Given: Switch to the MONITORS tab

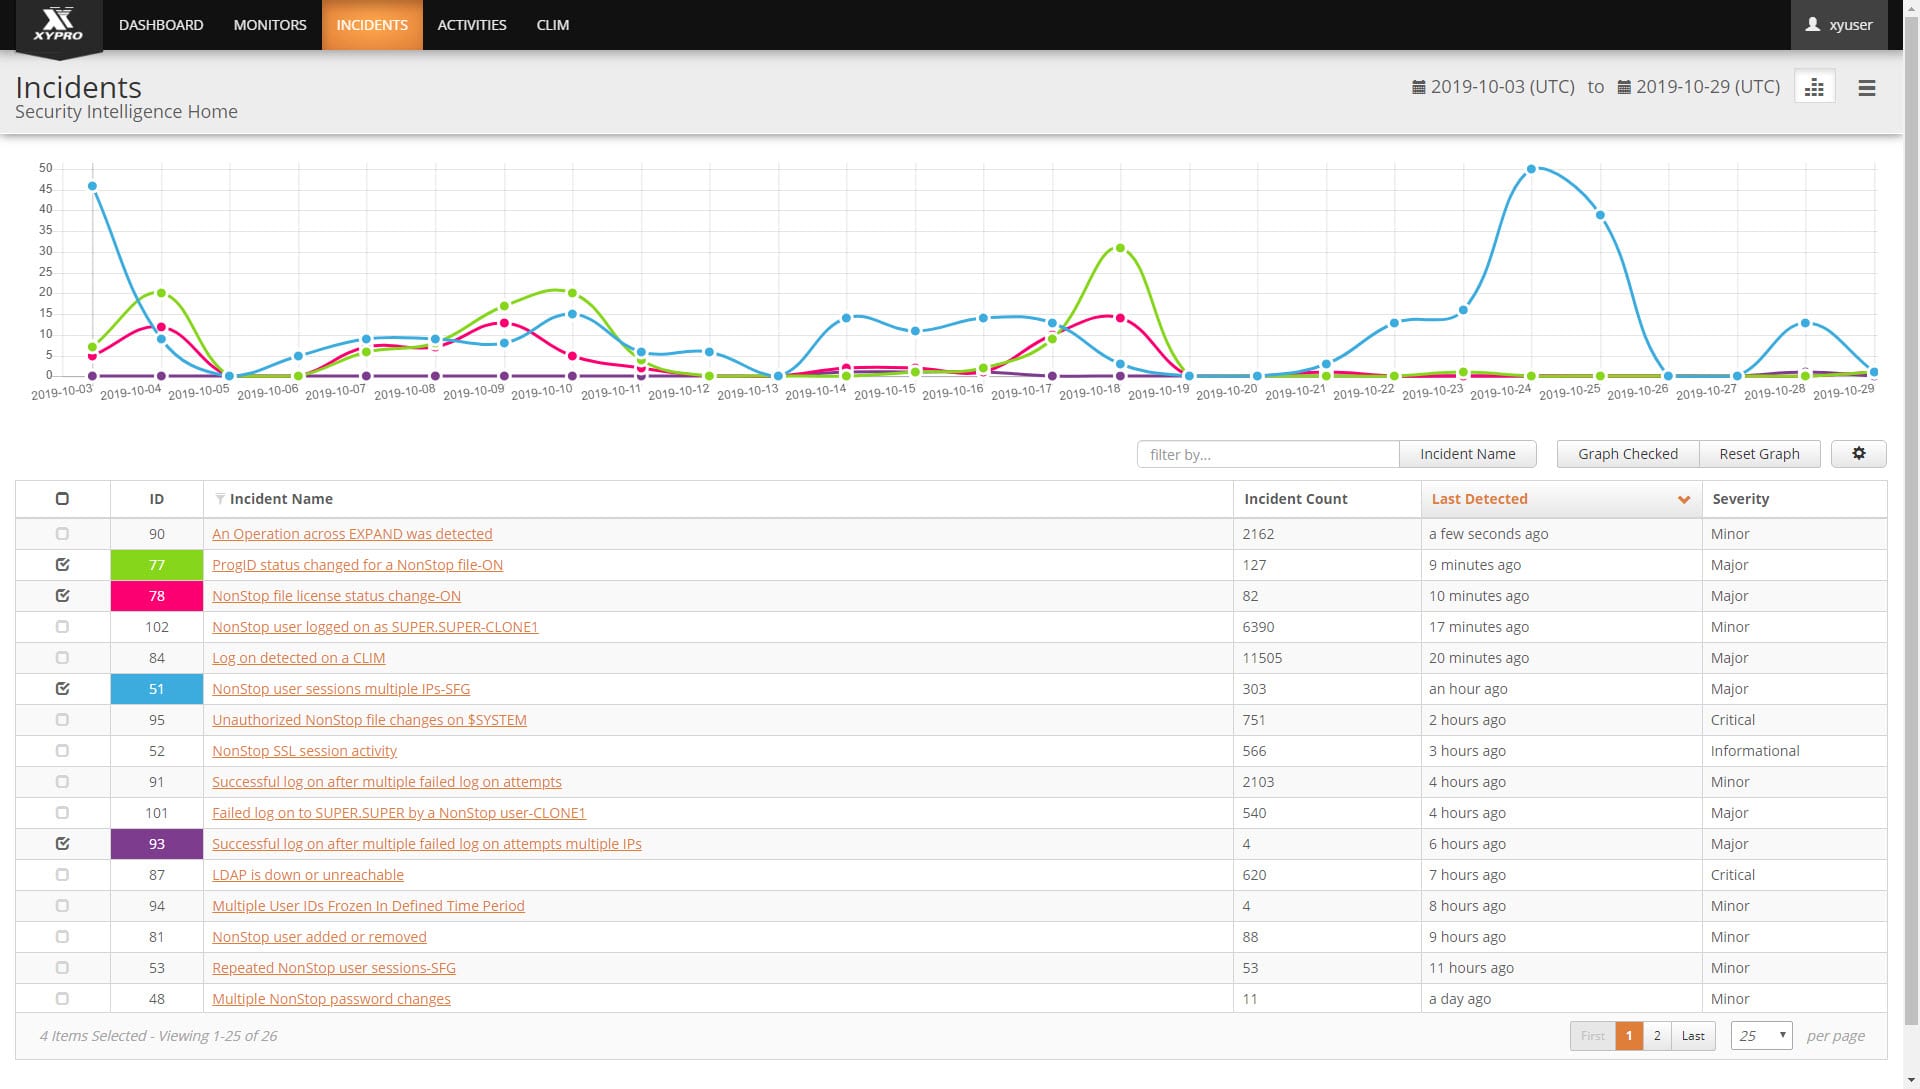Looking at the screenshot, I should click(270, 25).
